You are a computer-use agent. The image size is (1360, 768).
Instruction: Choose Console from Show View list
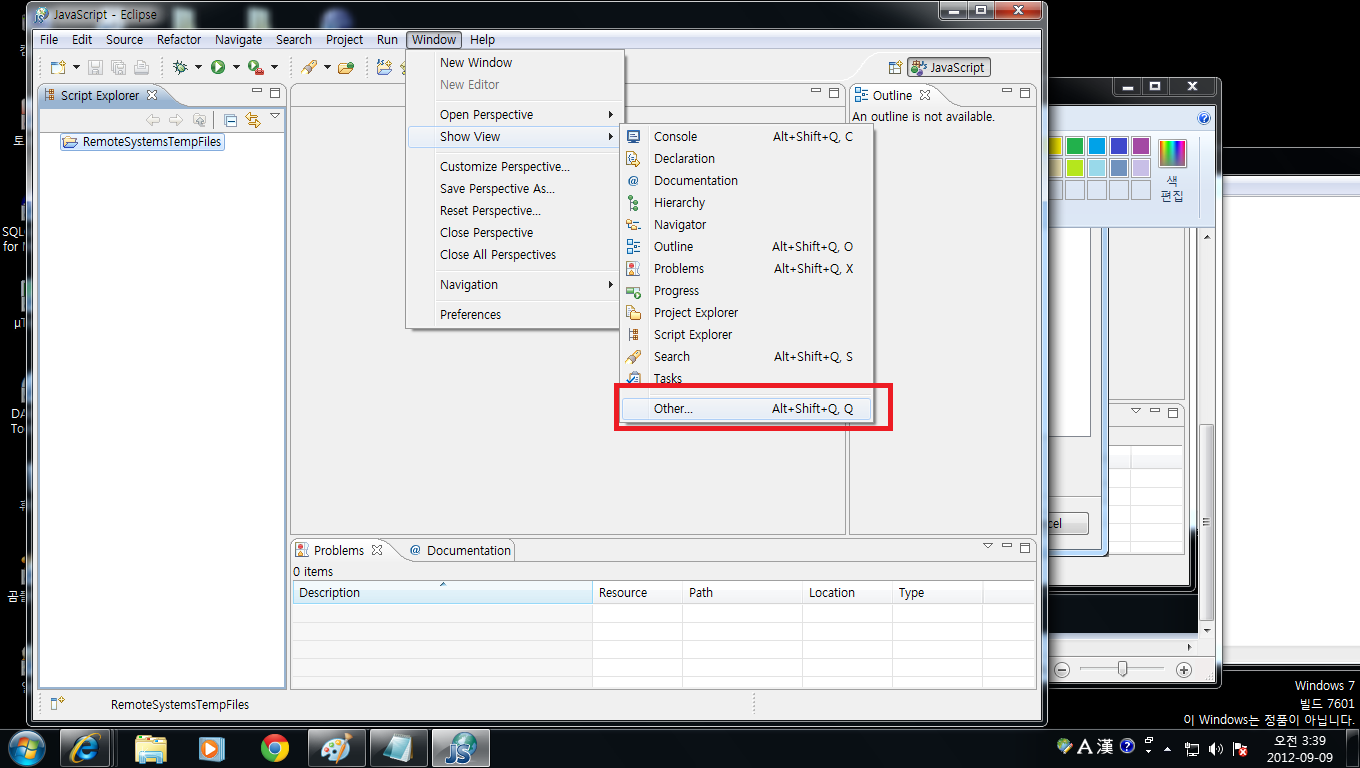675,136
